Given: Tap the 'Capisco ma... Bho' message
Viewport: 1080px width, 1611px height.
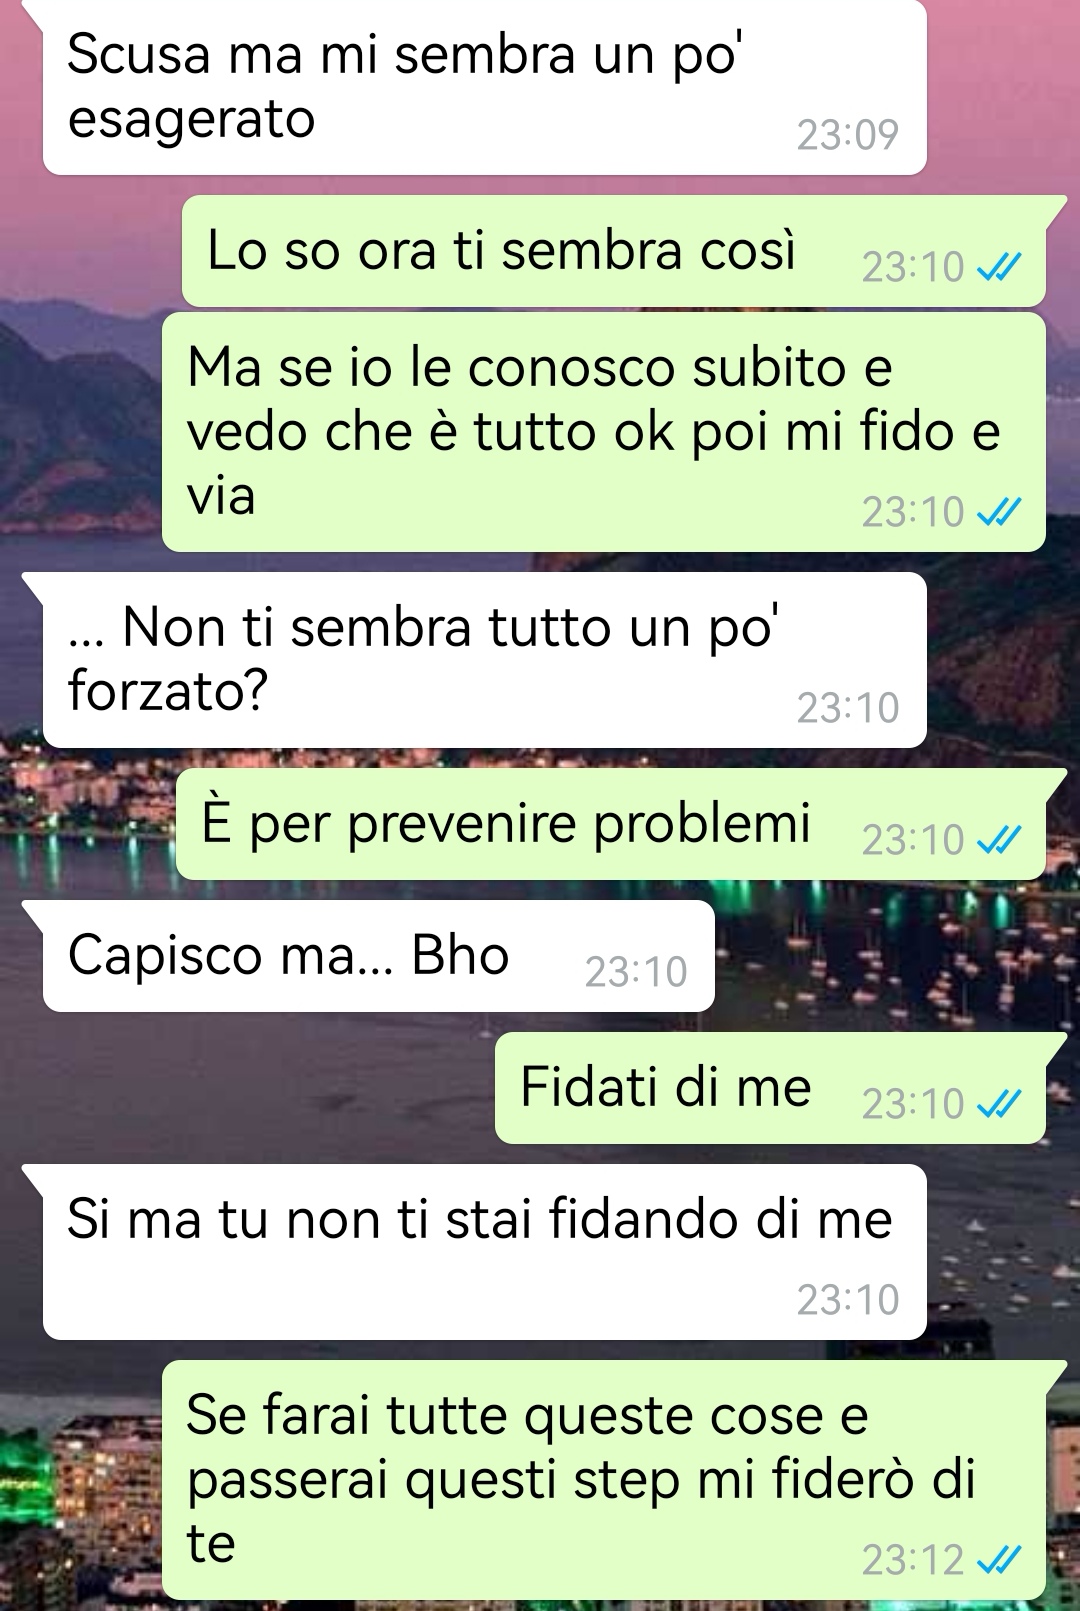Looking at the screenshot, I should coord(378,956).
